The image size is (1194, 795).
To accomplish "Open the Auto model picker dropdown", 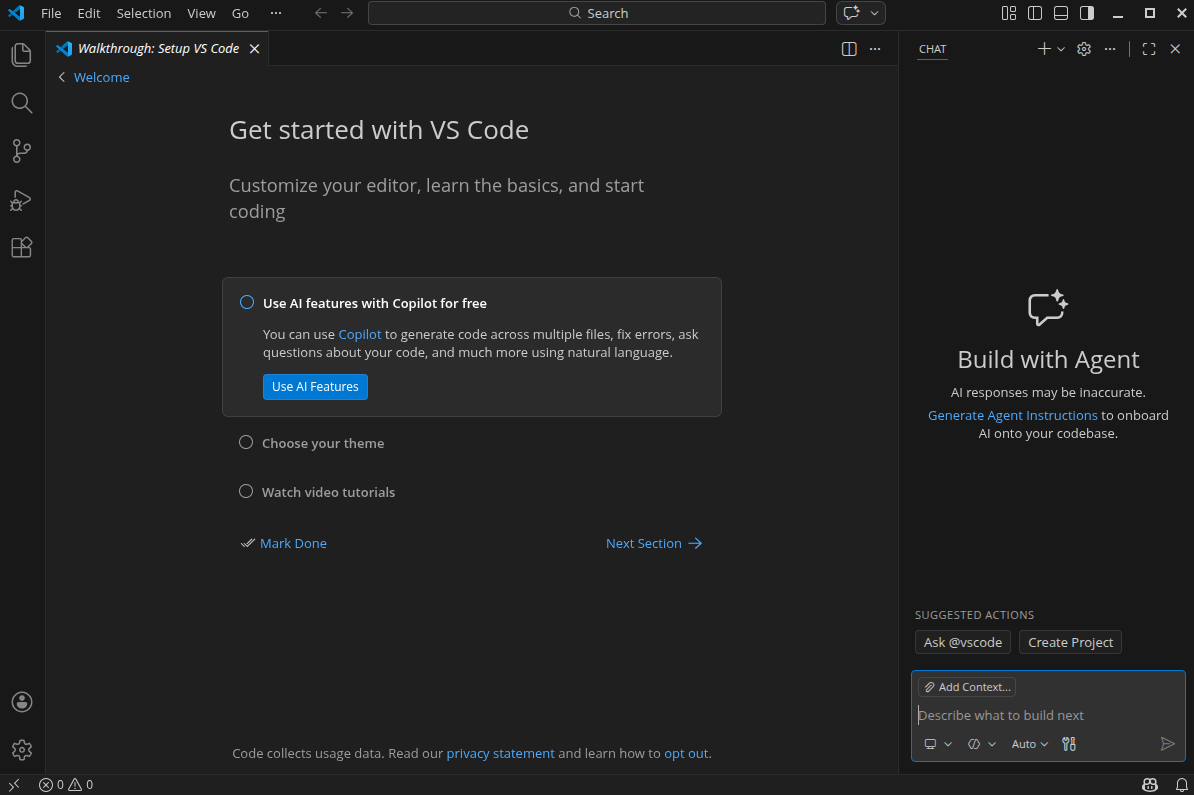I will [x=1029, y=744].
